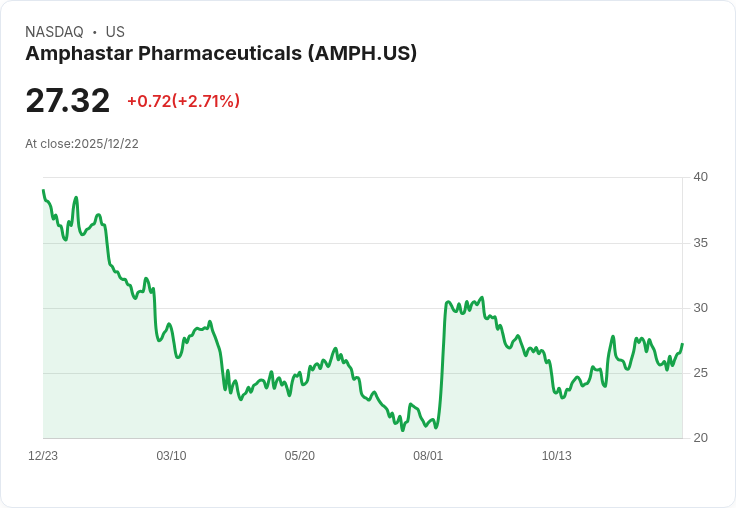736x508 pixels.
Task: Click the 03/10 x-axis date label
Action: pyautogui.click(x=171, y=455)
